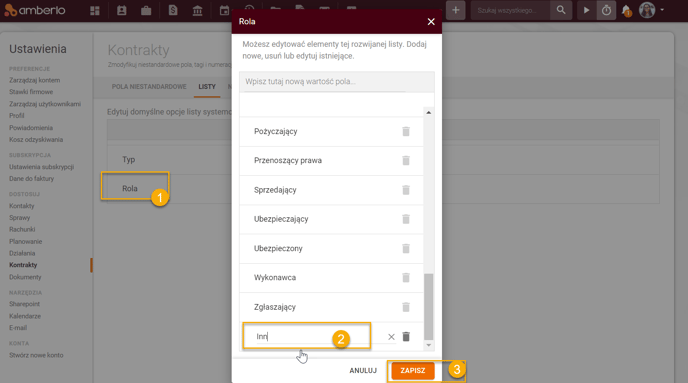Clear the edited field with X icon
Viewport: 688px width, 383px height.
tap(391, 337)
